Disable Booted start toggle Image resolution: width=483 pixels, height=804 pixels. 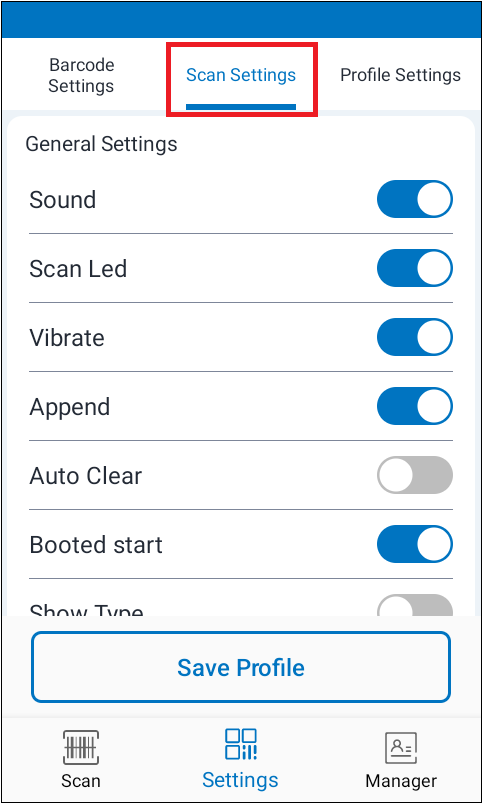pos(415,544)
